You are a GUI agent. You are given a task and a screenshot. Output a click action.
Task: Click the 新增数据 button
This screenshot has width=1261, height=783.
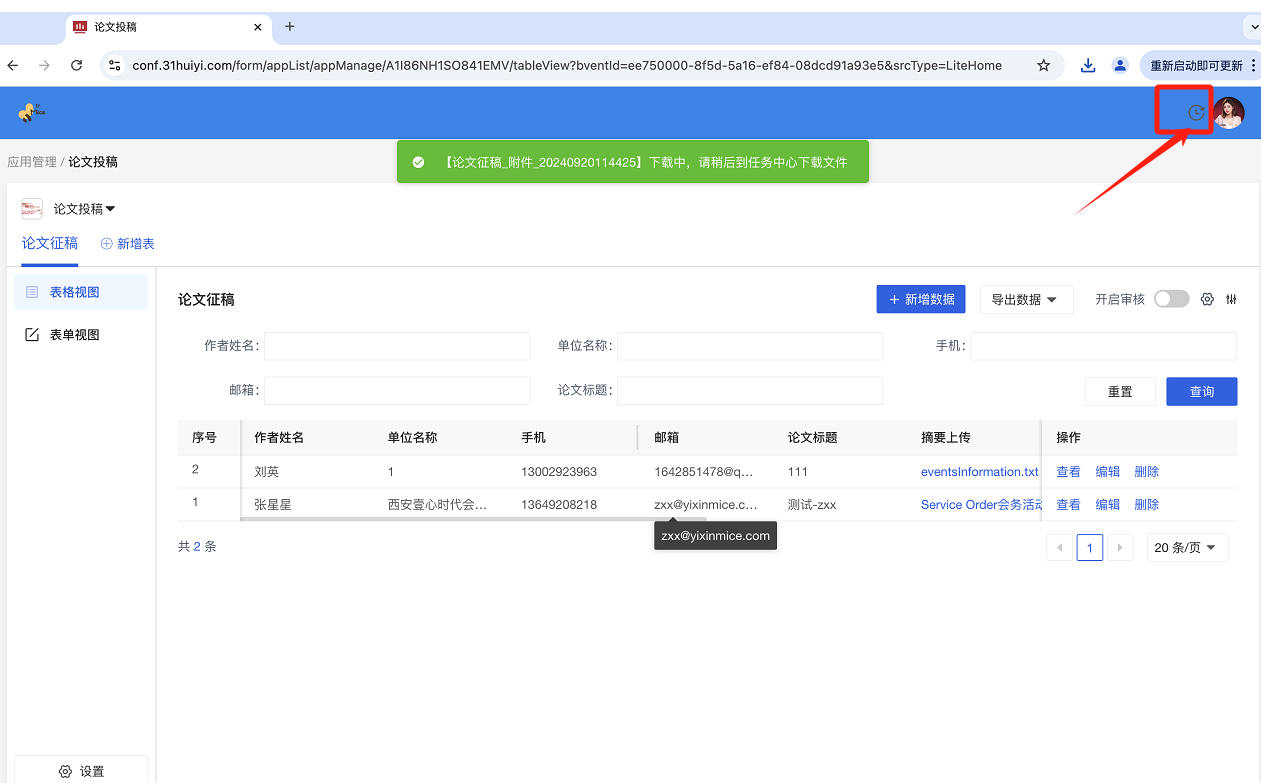(x=921, y=299)
